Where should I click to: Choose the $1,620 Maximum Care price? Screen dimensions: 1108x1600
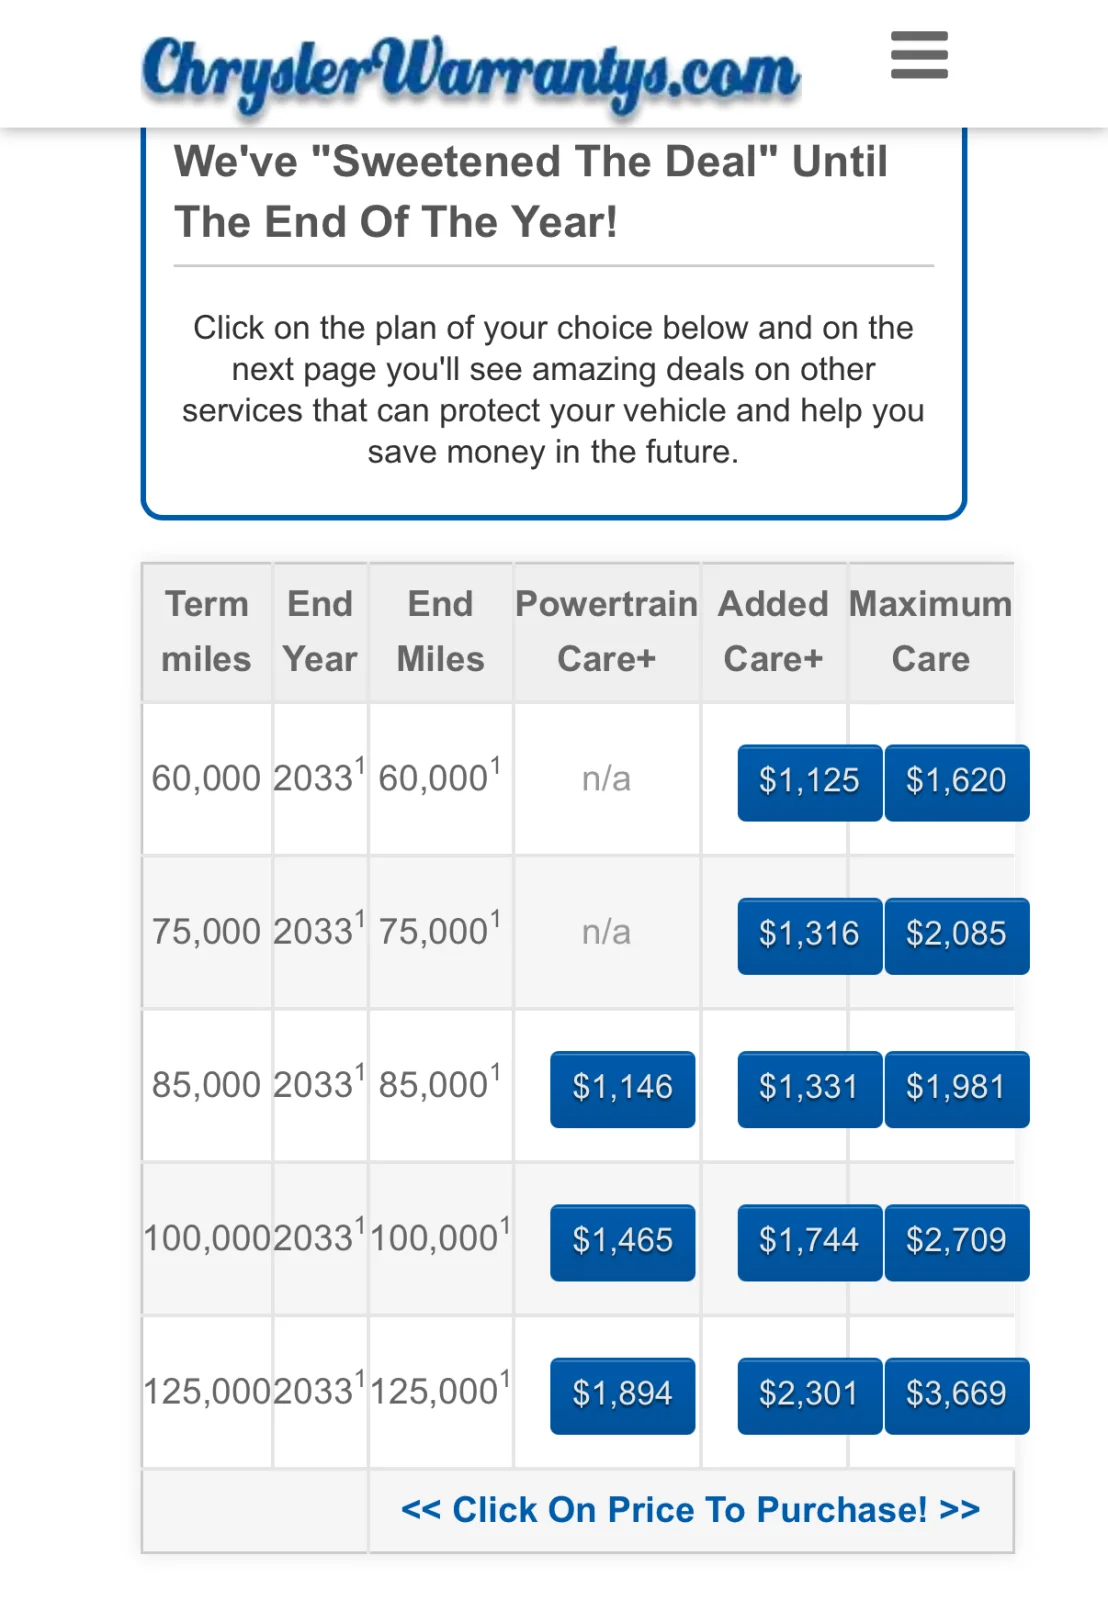957,783
